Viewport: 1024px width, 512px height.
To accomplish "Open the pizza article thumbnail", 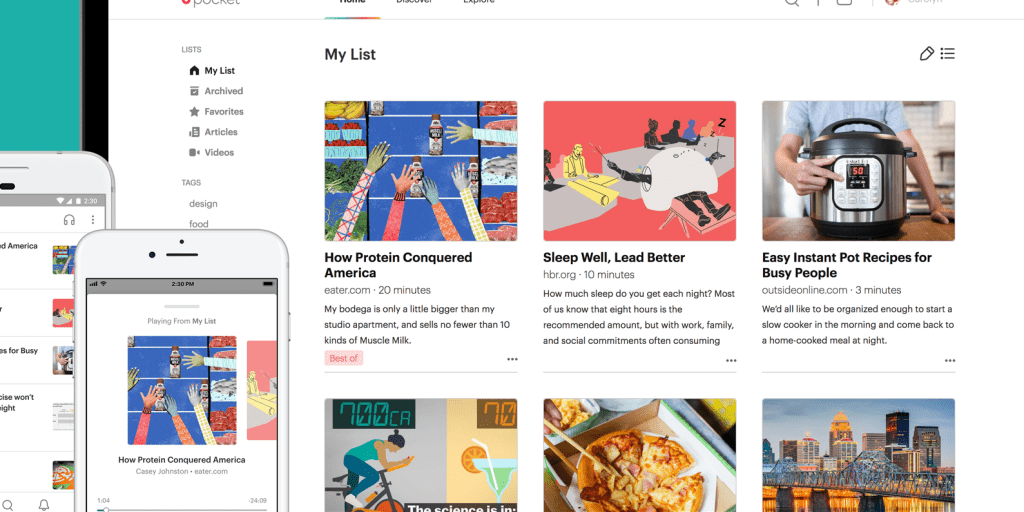I will (x=639, y=455).
